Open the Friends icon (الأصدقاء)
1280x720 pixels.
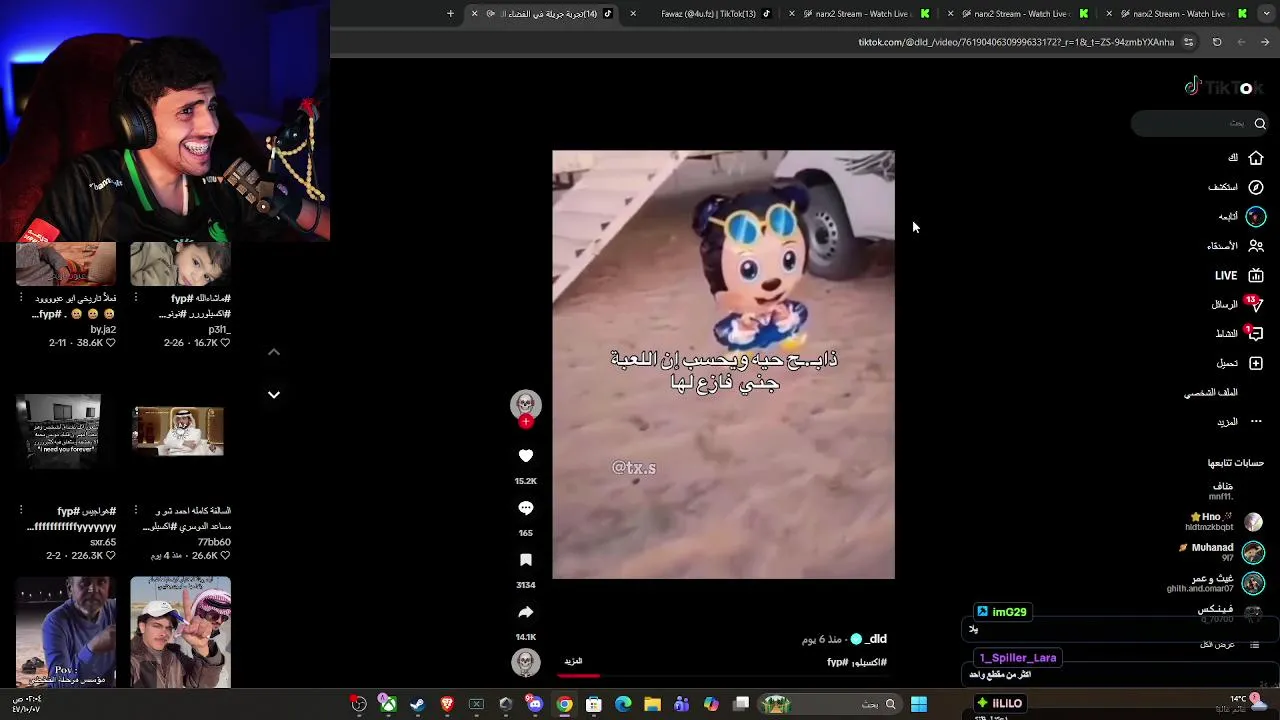point(1256,246)
